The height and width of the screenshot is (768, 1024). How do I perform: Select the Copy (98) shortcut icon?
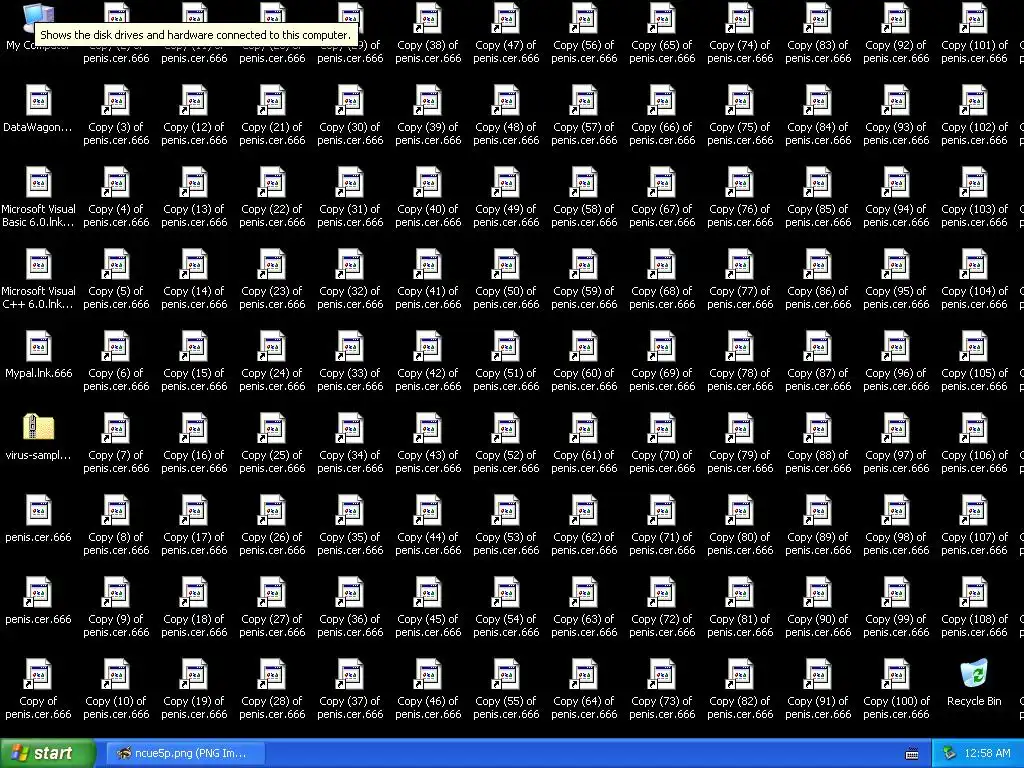tap(896, 511)
